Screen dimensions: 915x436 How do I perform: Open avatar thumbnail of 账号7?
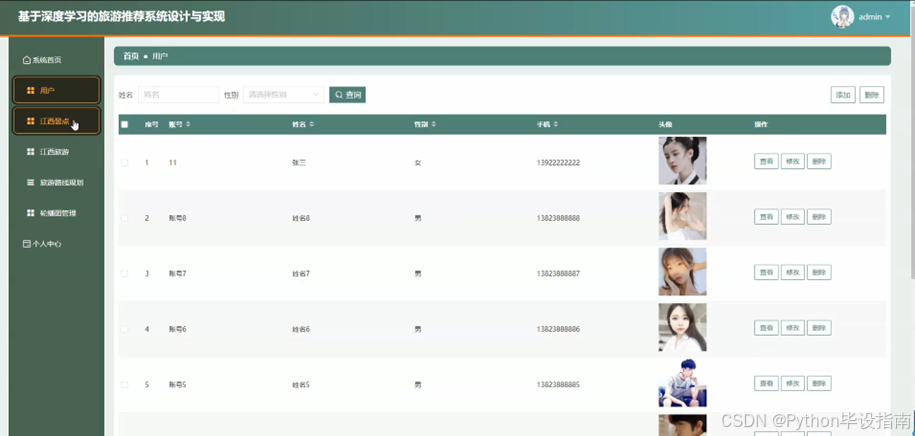(x=682, y=271)
